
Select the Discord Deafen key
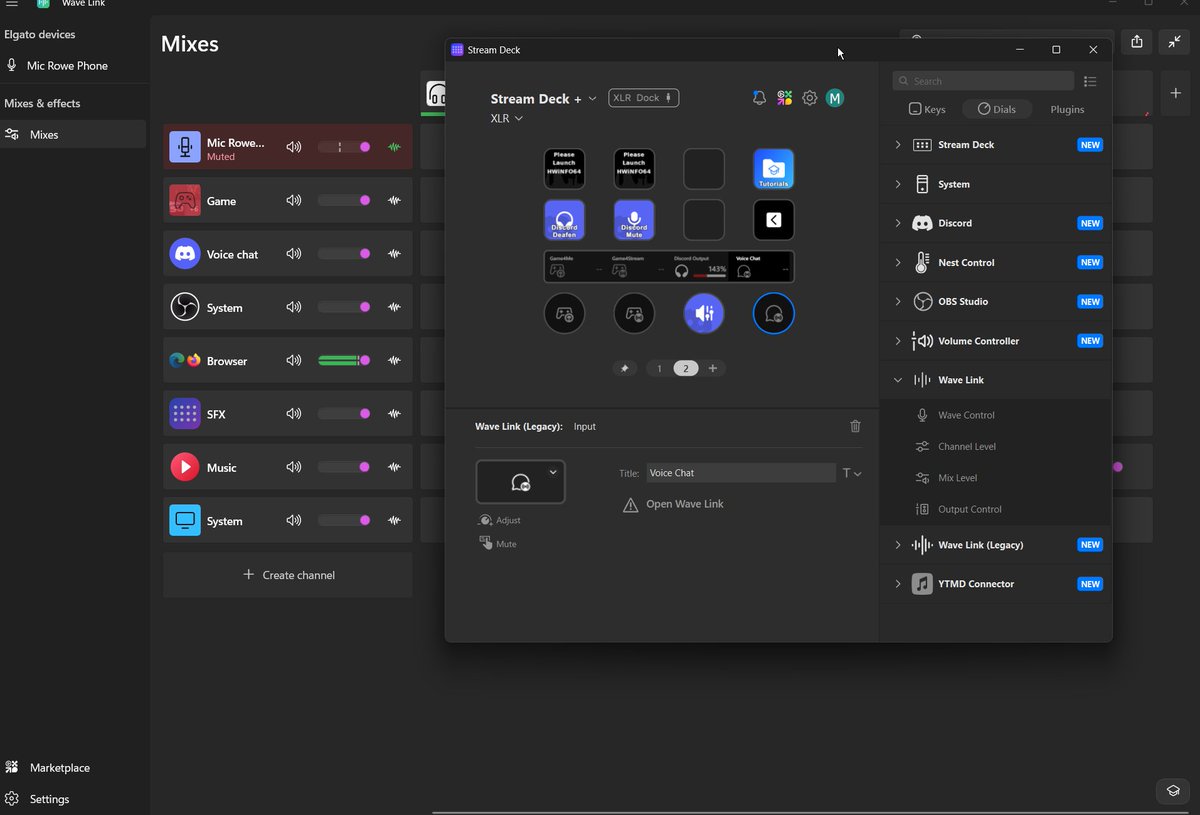point(565,220)
